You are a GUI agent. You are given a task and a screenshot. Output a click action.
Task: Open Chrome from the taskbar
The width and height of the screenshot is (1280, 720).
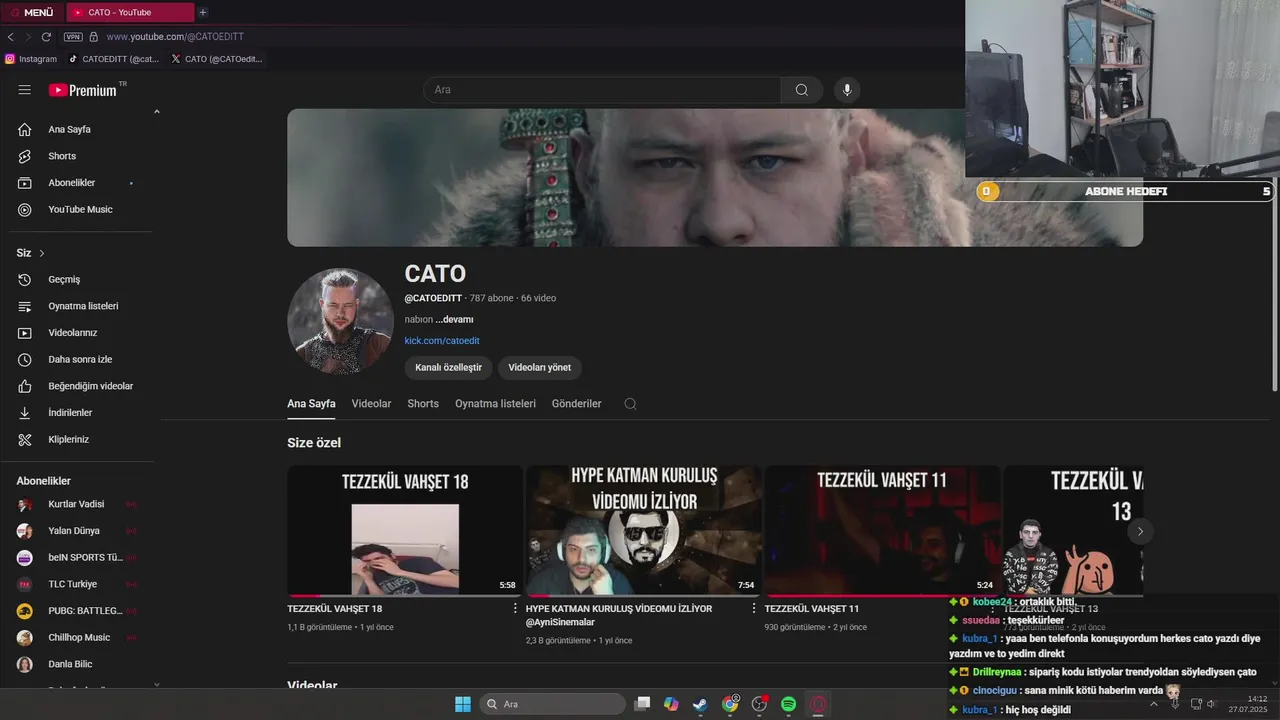click(731, 704)
